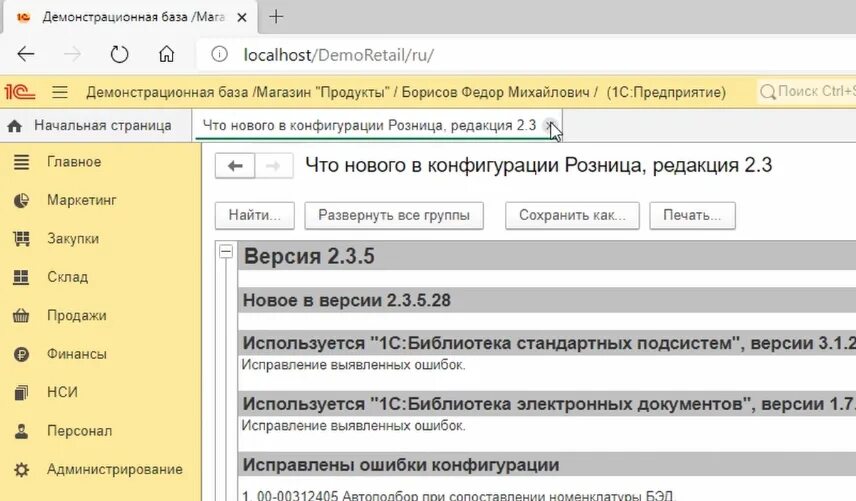The width and height of the screenshot is (856, 501).
Task: Go to the browser home page
Action: [167, 54]
